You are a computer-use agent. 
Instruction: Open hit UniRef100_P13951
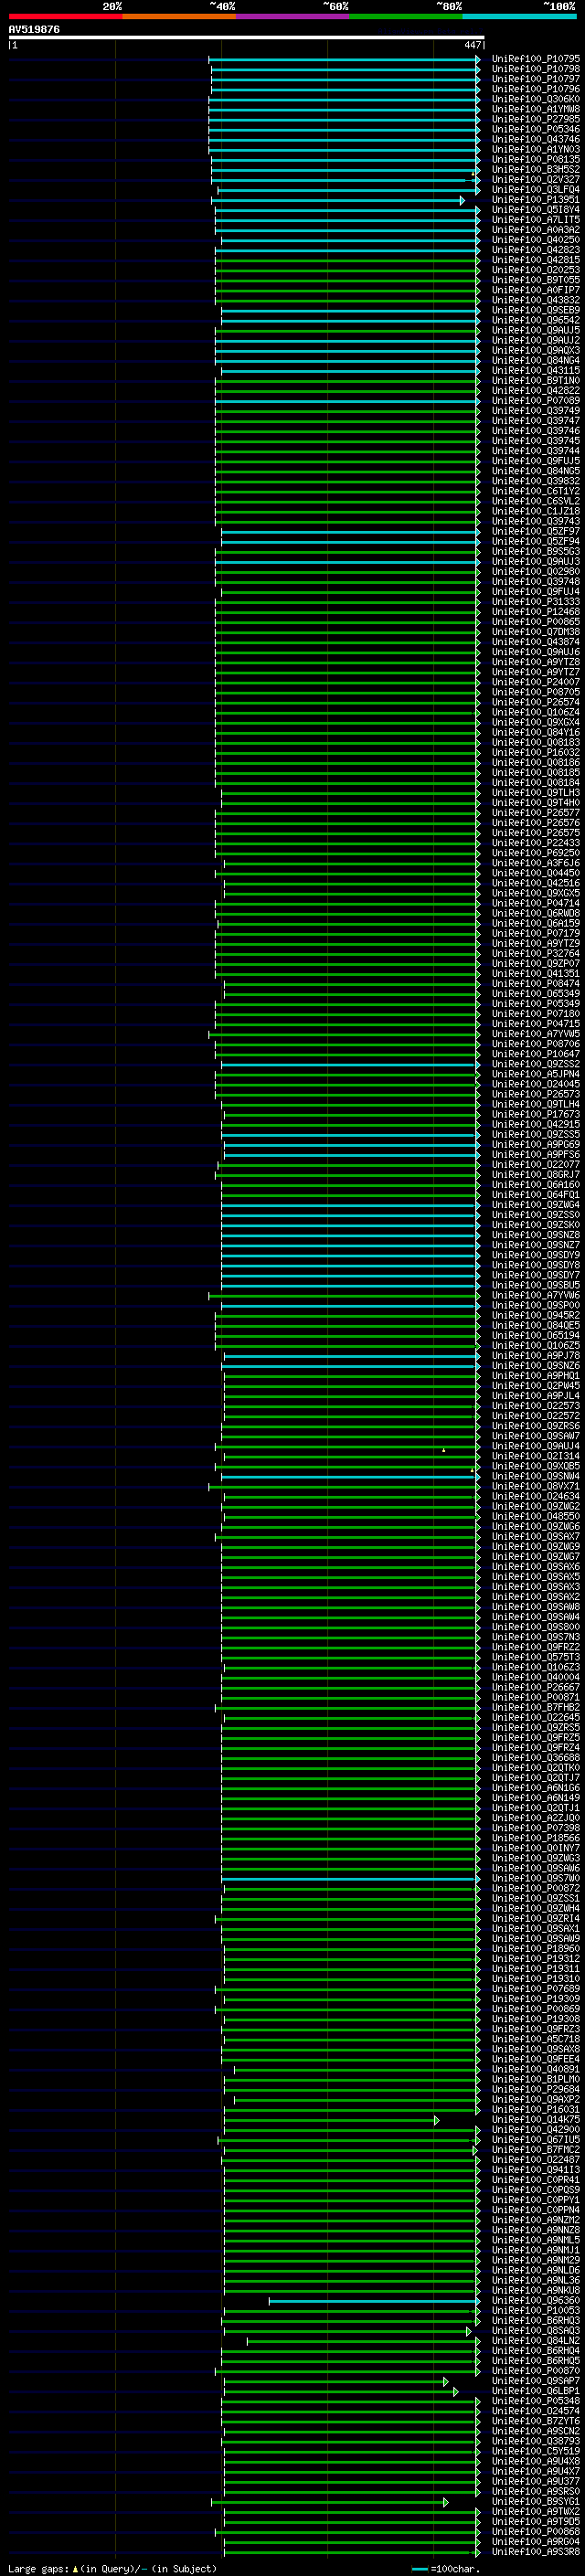(x=536, y=200)
